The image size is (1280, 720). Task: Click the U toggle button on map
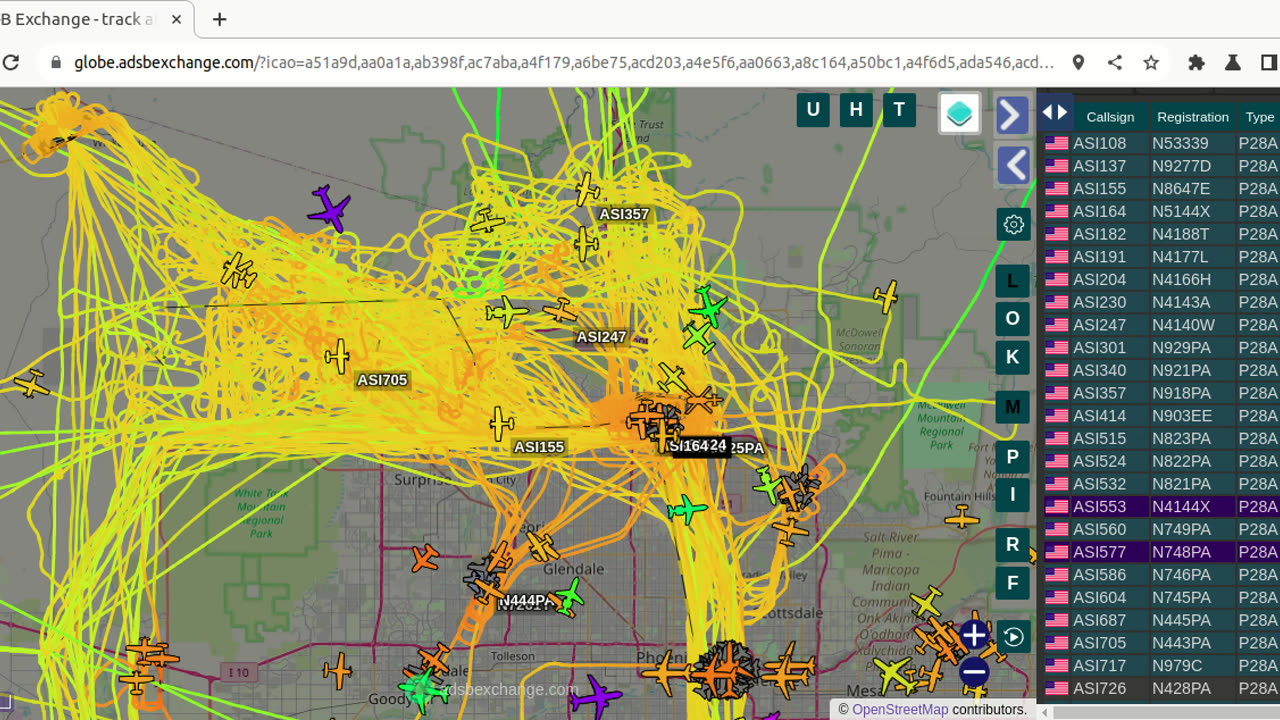point(813,110)
